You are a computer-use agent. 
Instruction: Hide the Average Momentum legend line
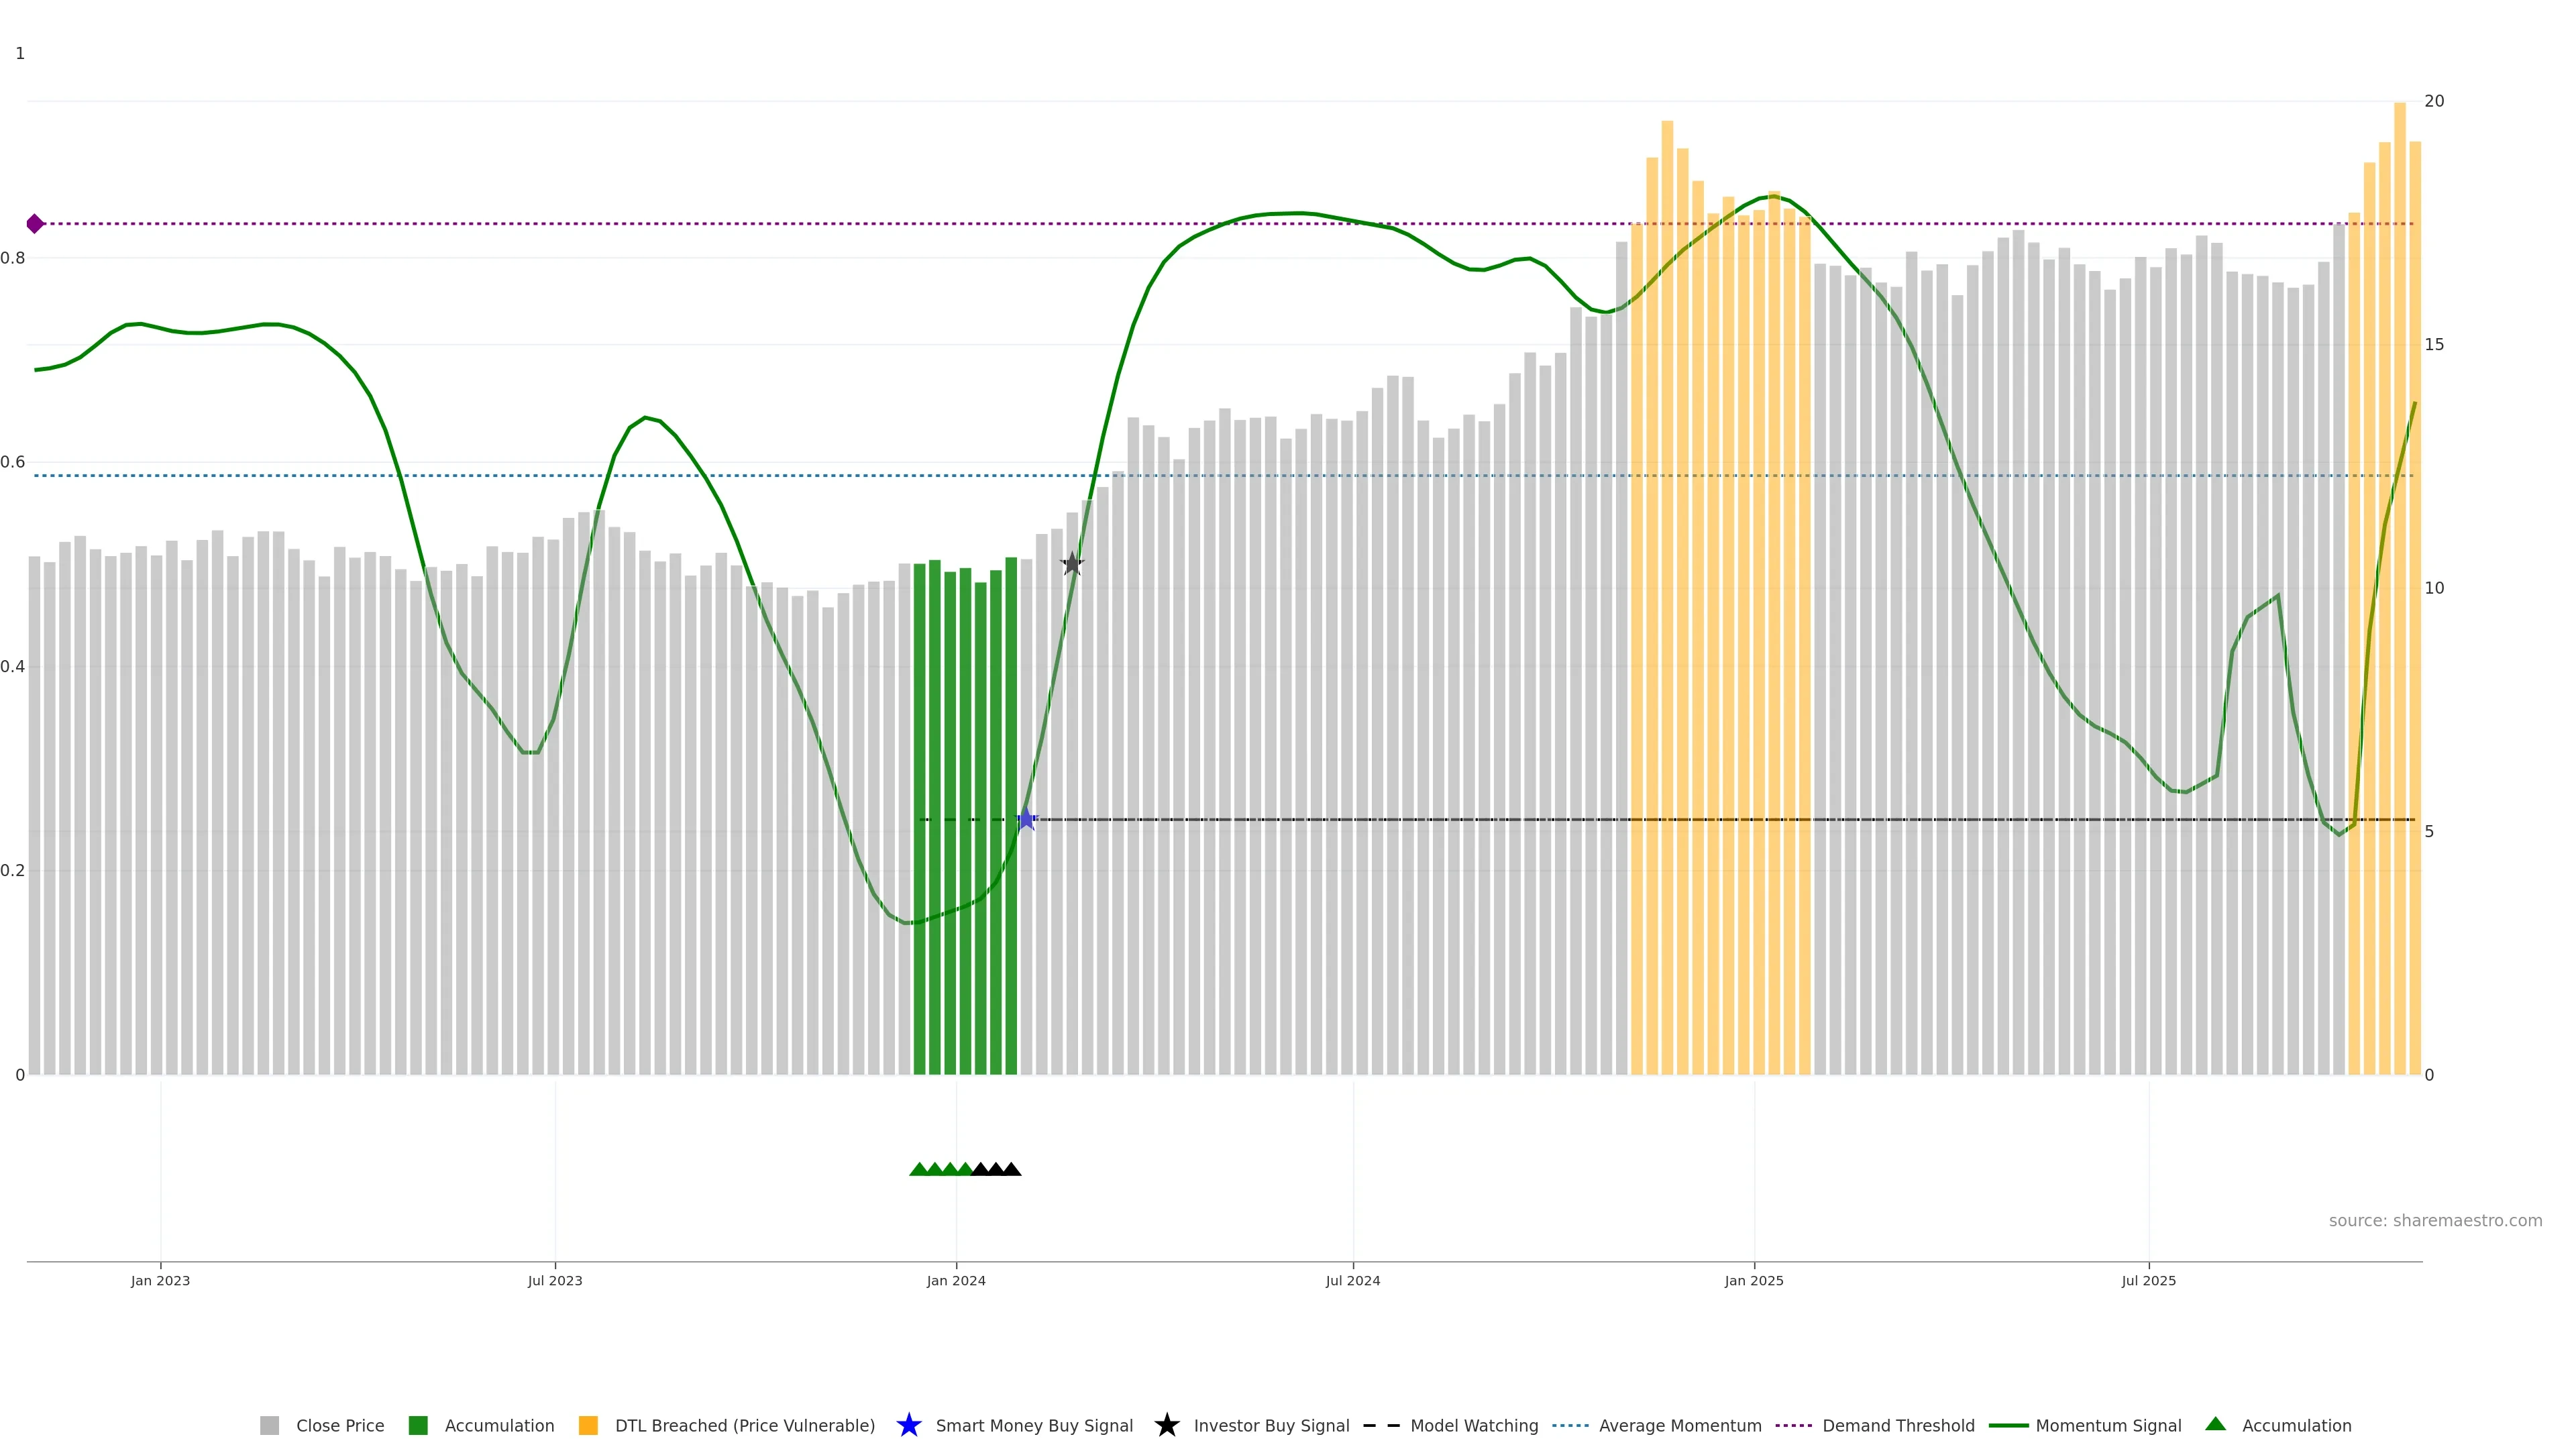(x=1679, y=1425)
